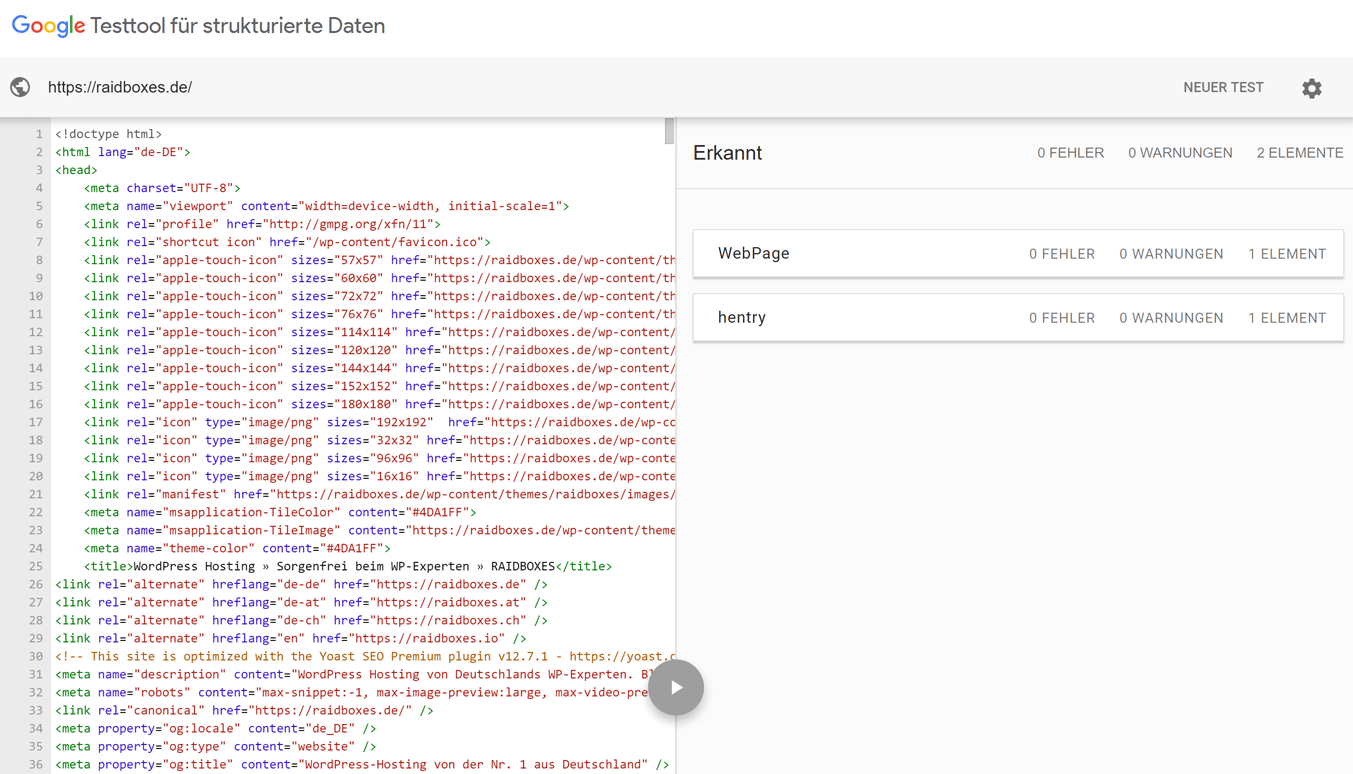Click the Erkannt heading
The image size is (1353, 774).
point(727,153)
